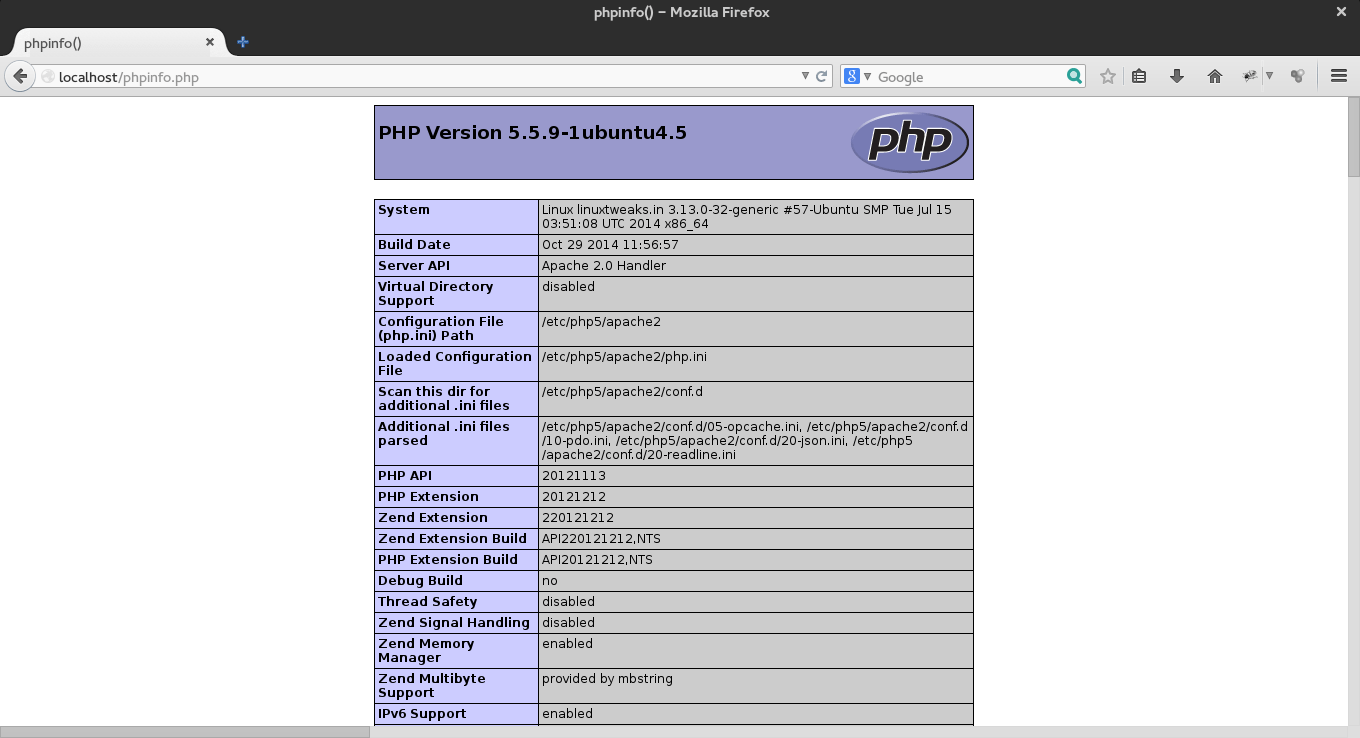Click the site identity globe icon
The width and height of the screenshot is (1360, 738).
[47, 76]
